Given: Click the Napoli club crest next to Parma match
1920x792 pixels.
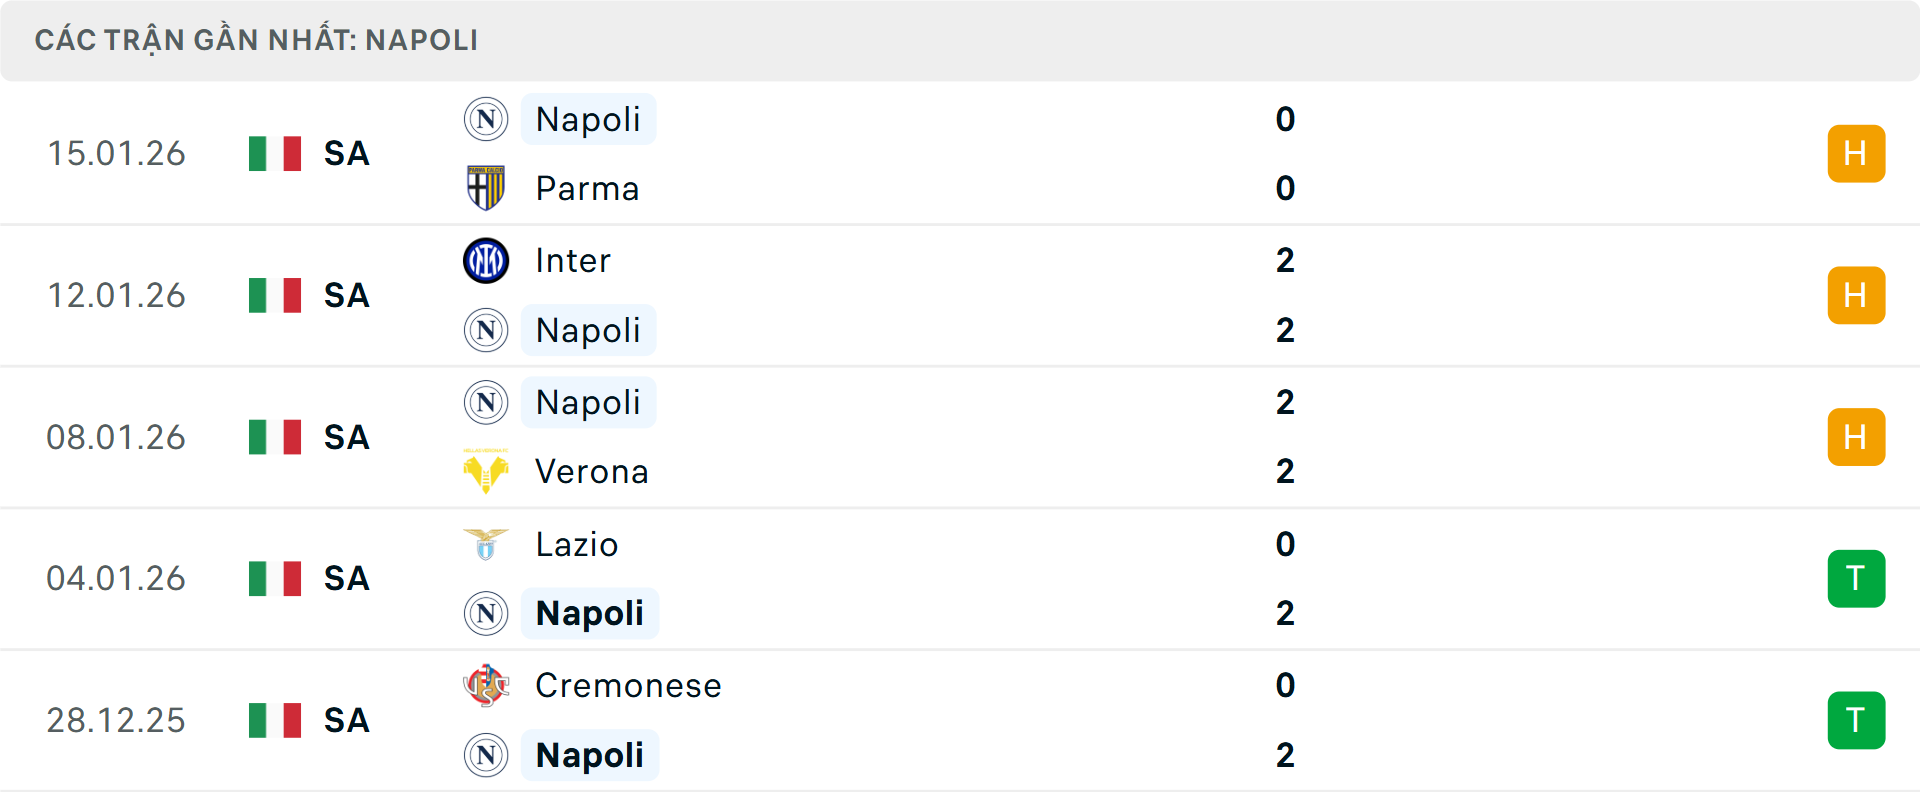Looking at the screenshot, I should click(x=486, y=119).
